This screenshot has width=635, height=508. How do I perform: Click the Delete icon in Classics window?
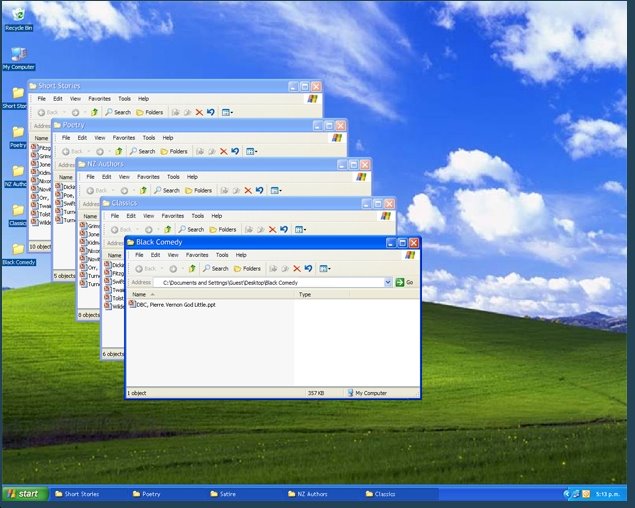(x=273, y=229)
